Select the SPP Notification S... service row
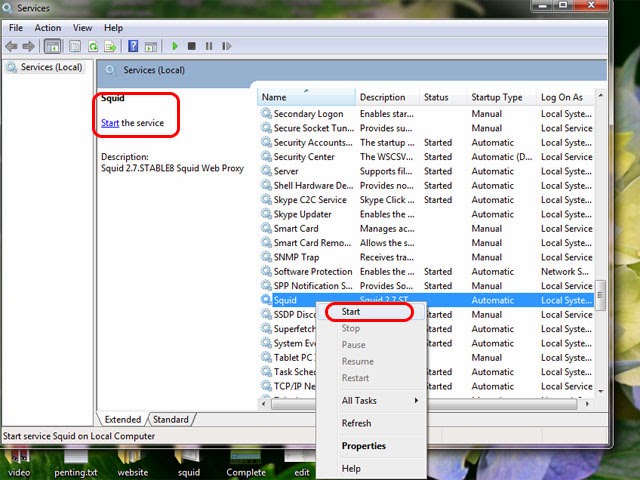640x480 pixels. [426, 285]
